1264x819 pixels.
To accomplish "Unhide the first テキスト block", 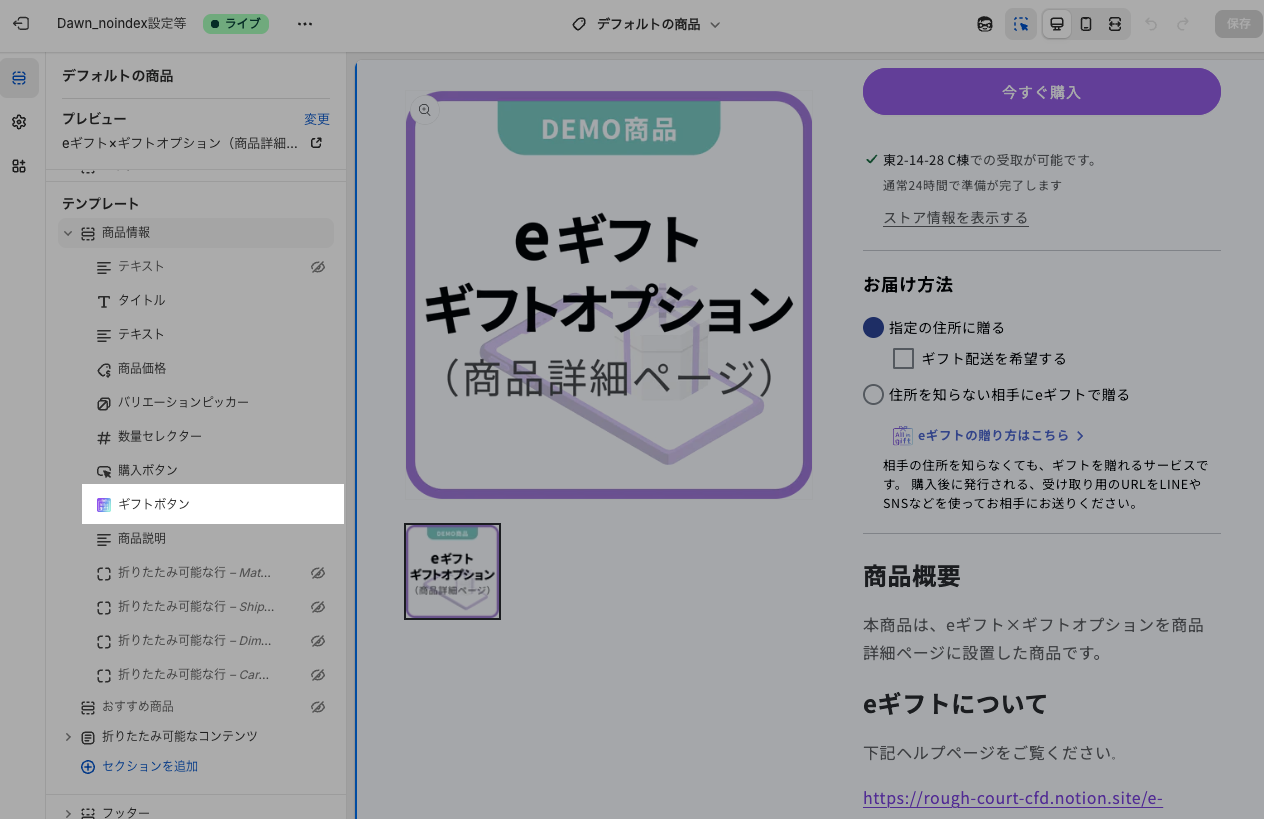I will 318,267.
